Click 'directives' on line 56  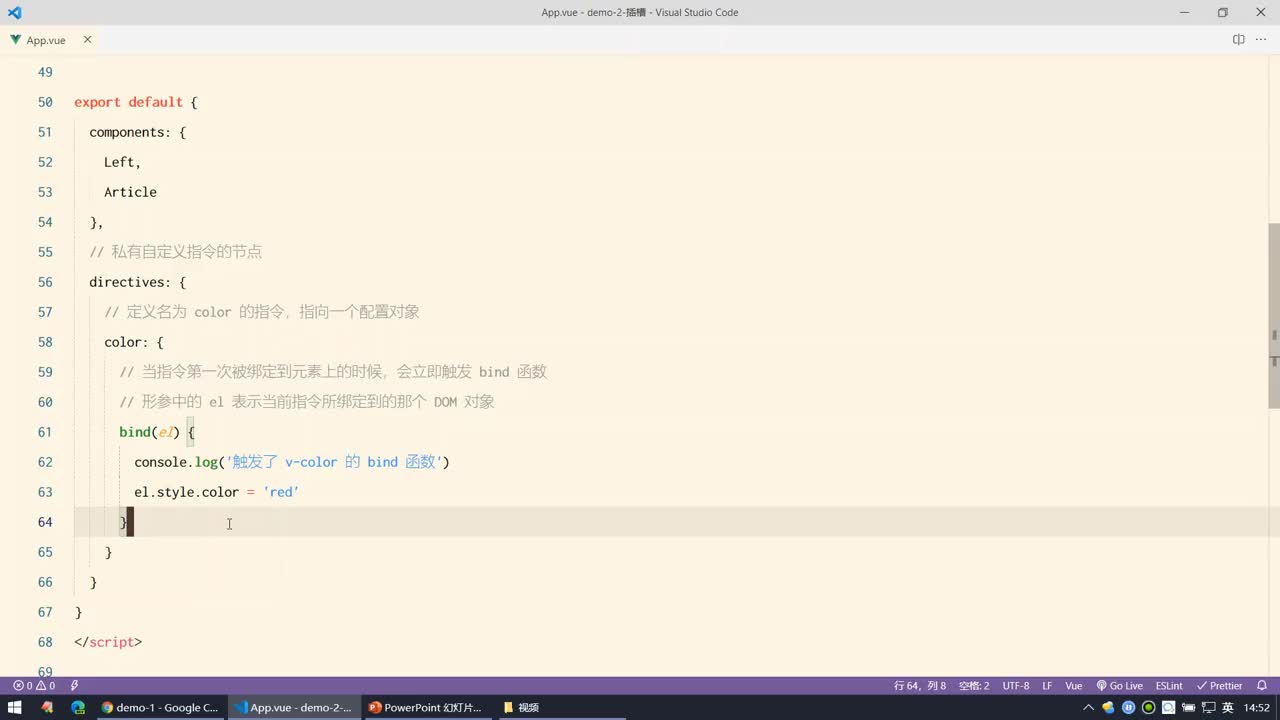[x=126, y=282]
